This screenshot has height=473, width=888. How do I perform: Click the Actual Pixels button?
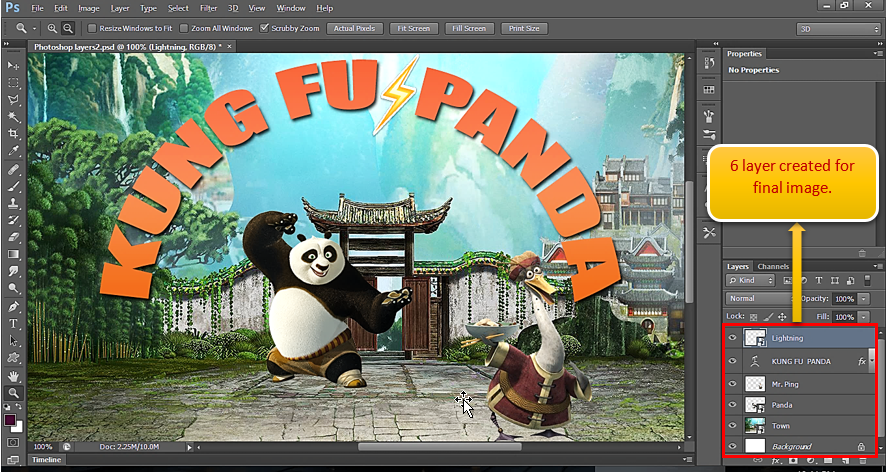pos(355,28)
